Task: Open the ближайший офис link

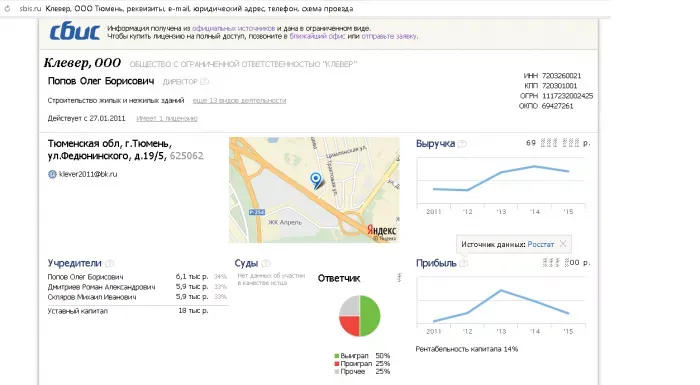Action: pyautogui.click(x=317, y=36)
